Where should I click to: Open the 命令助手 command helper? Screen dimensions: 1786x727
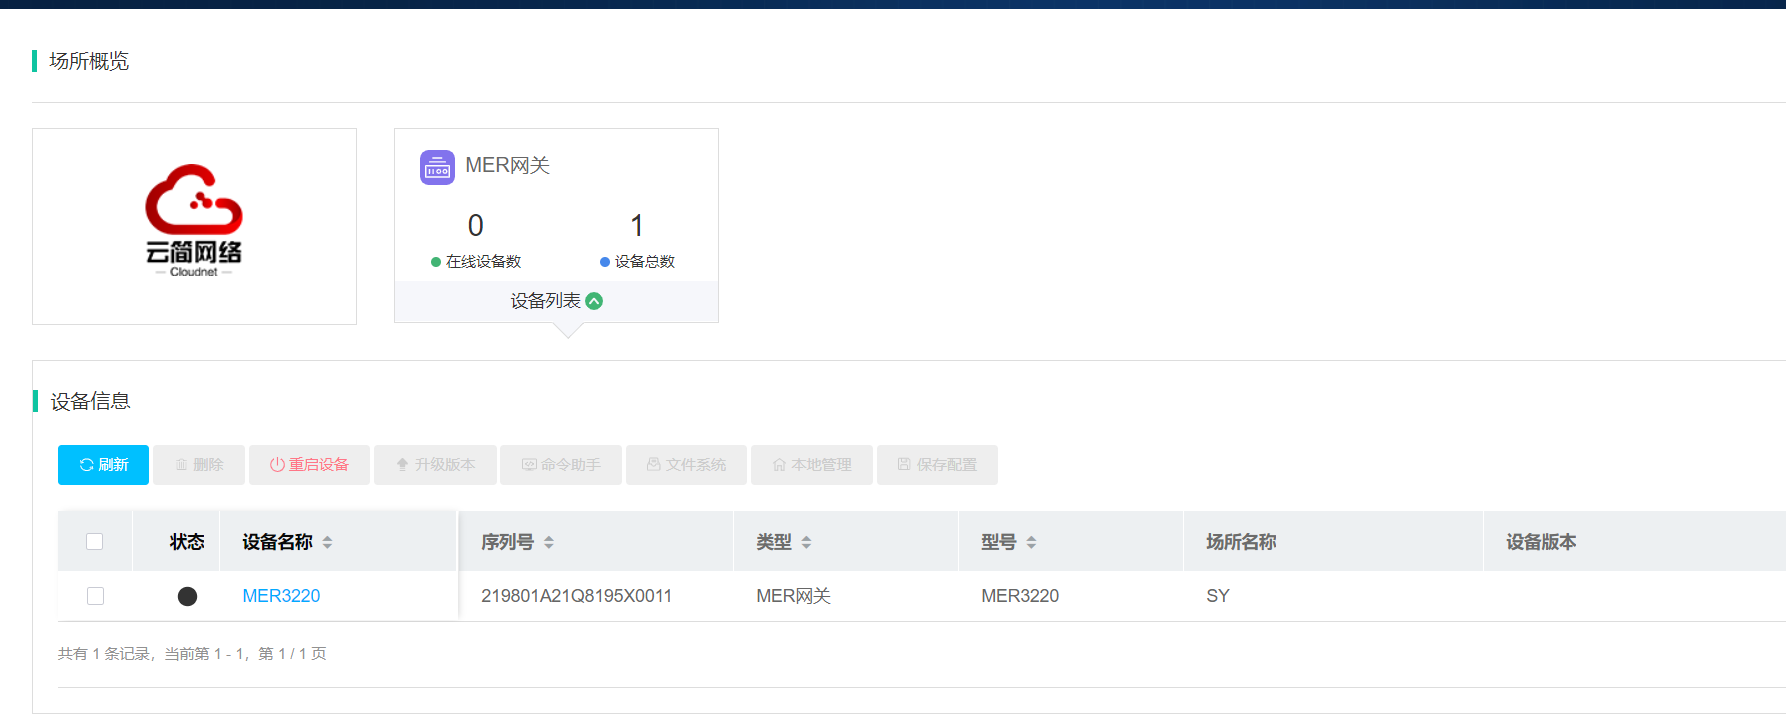click(561, 465)
